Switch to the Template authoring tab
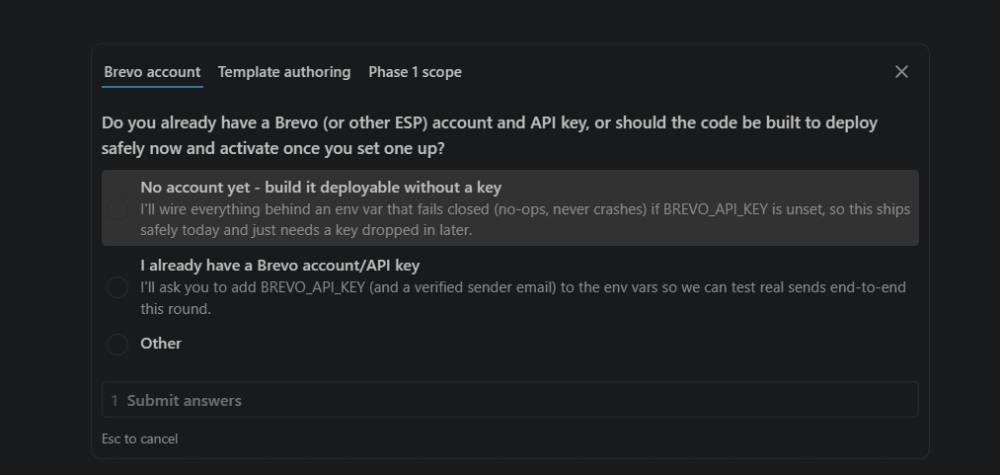 pos(284,72)
